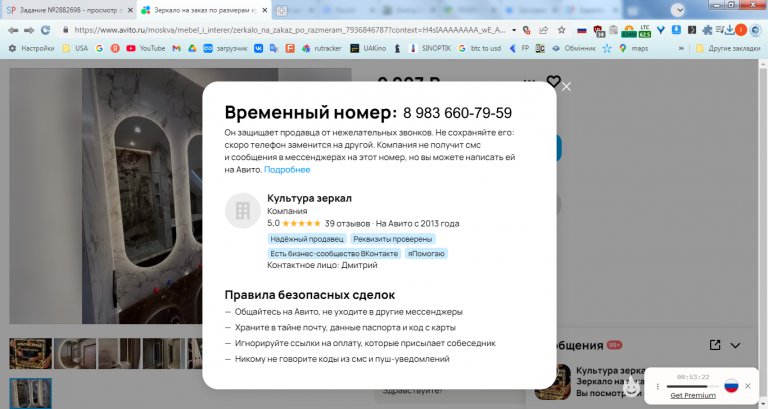
Task: Open the rutracker bookmark
Action: tap(321, 48)
